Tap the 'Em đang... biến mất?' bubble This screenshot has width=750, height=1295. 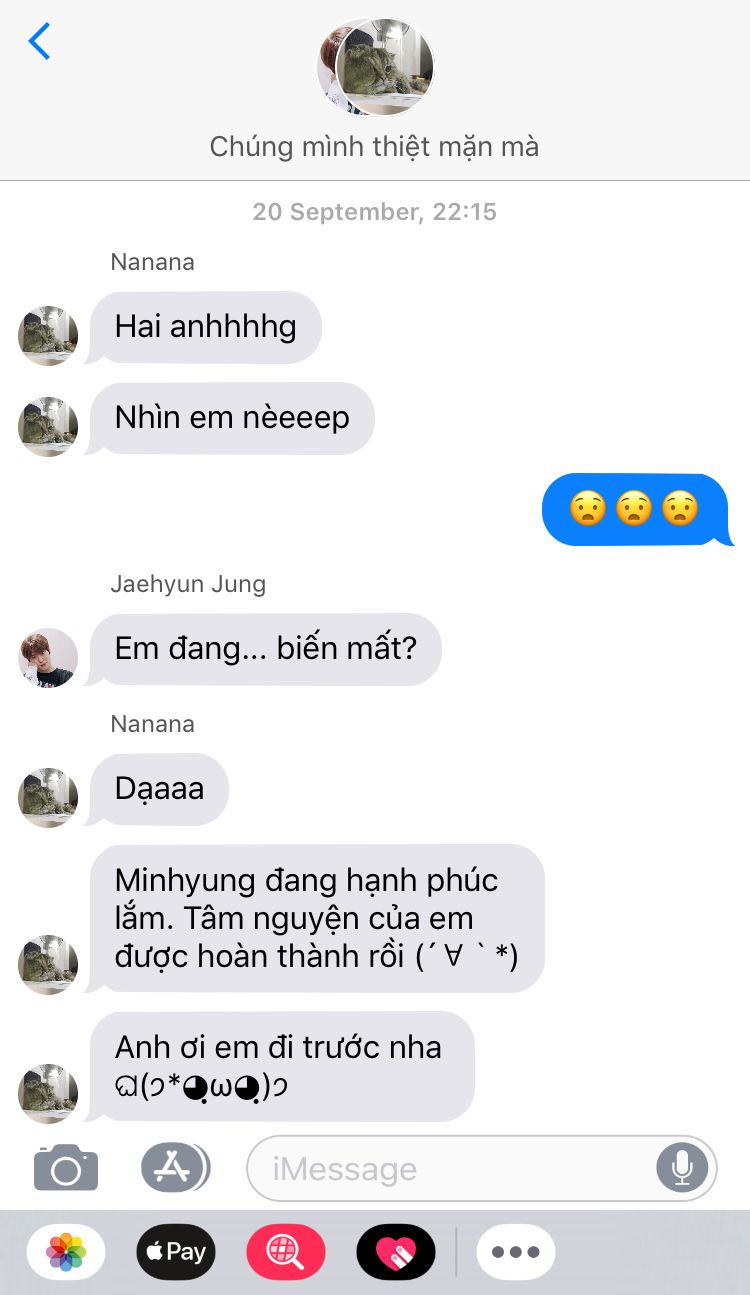point(264,649)
